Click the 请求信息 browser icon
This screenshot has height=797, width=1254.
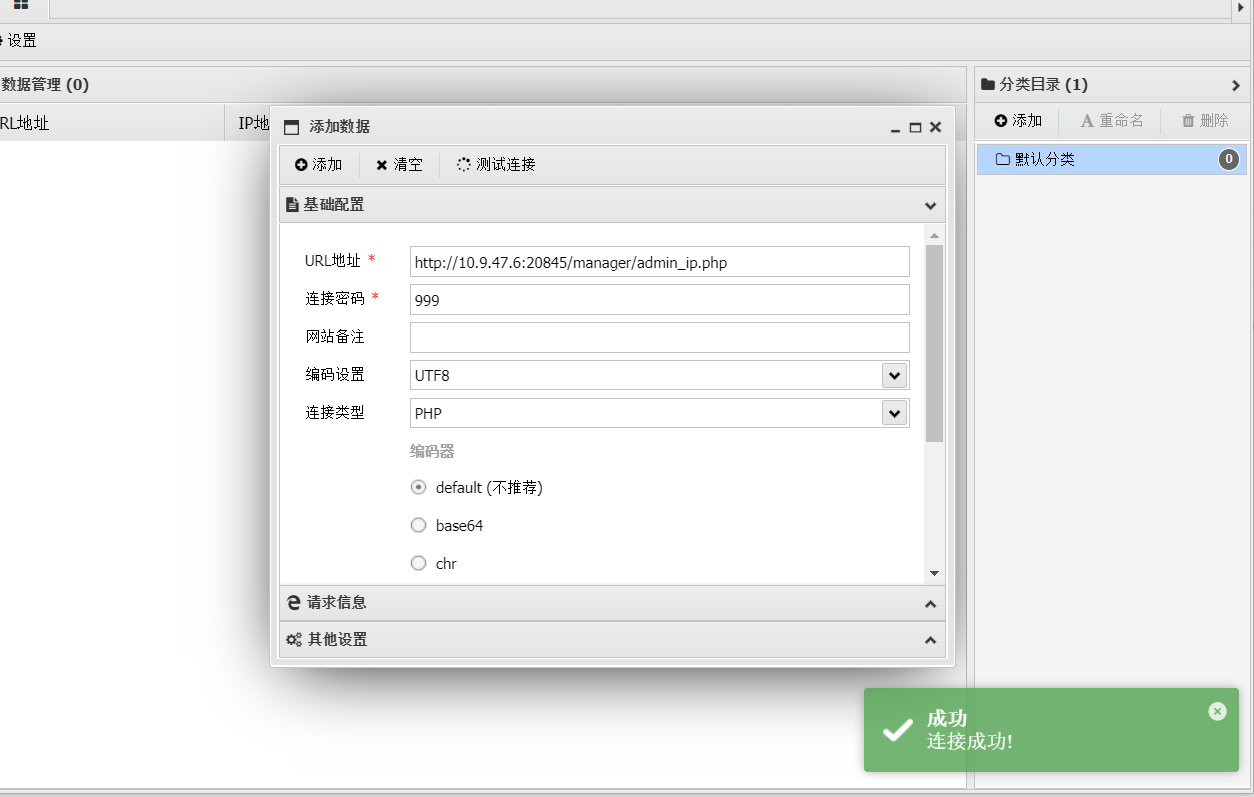(294, 603)
